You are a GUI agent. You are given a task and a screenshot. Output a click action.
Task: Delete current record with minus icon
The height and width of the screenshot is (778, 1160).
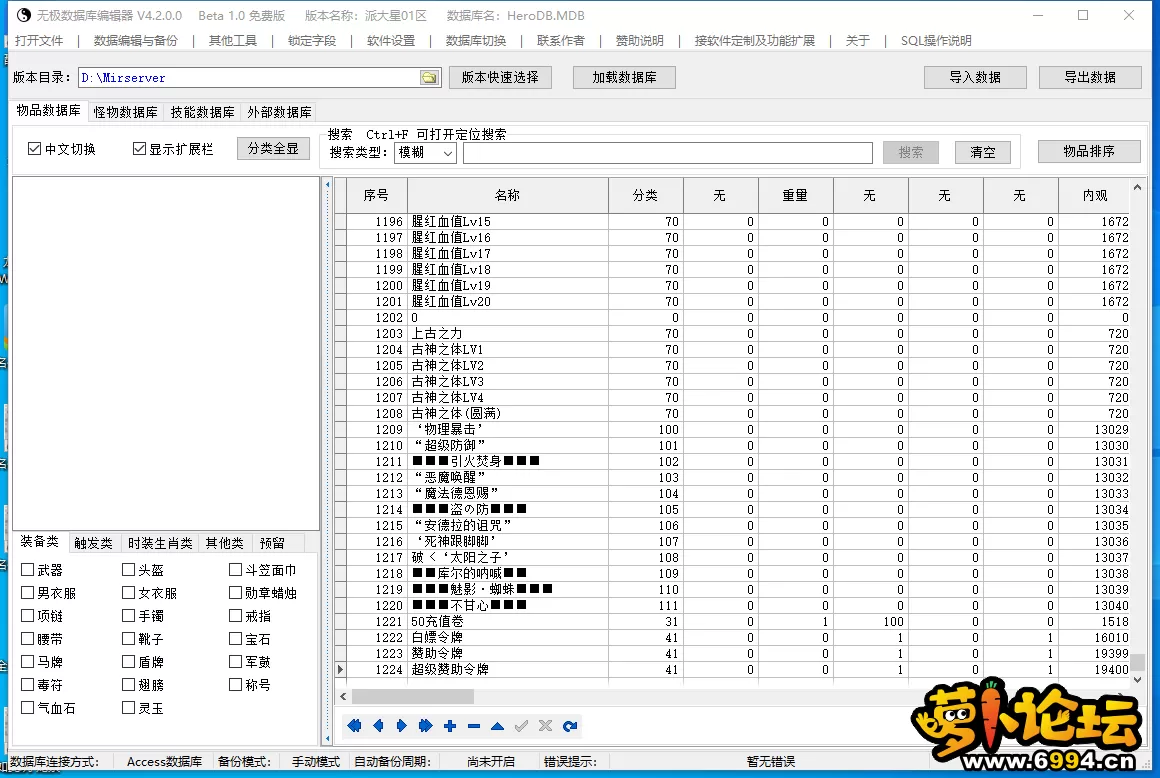(x=474, y=726)
